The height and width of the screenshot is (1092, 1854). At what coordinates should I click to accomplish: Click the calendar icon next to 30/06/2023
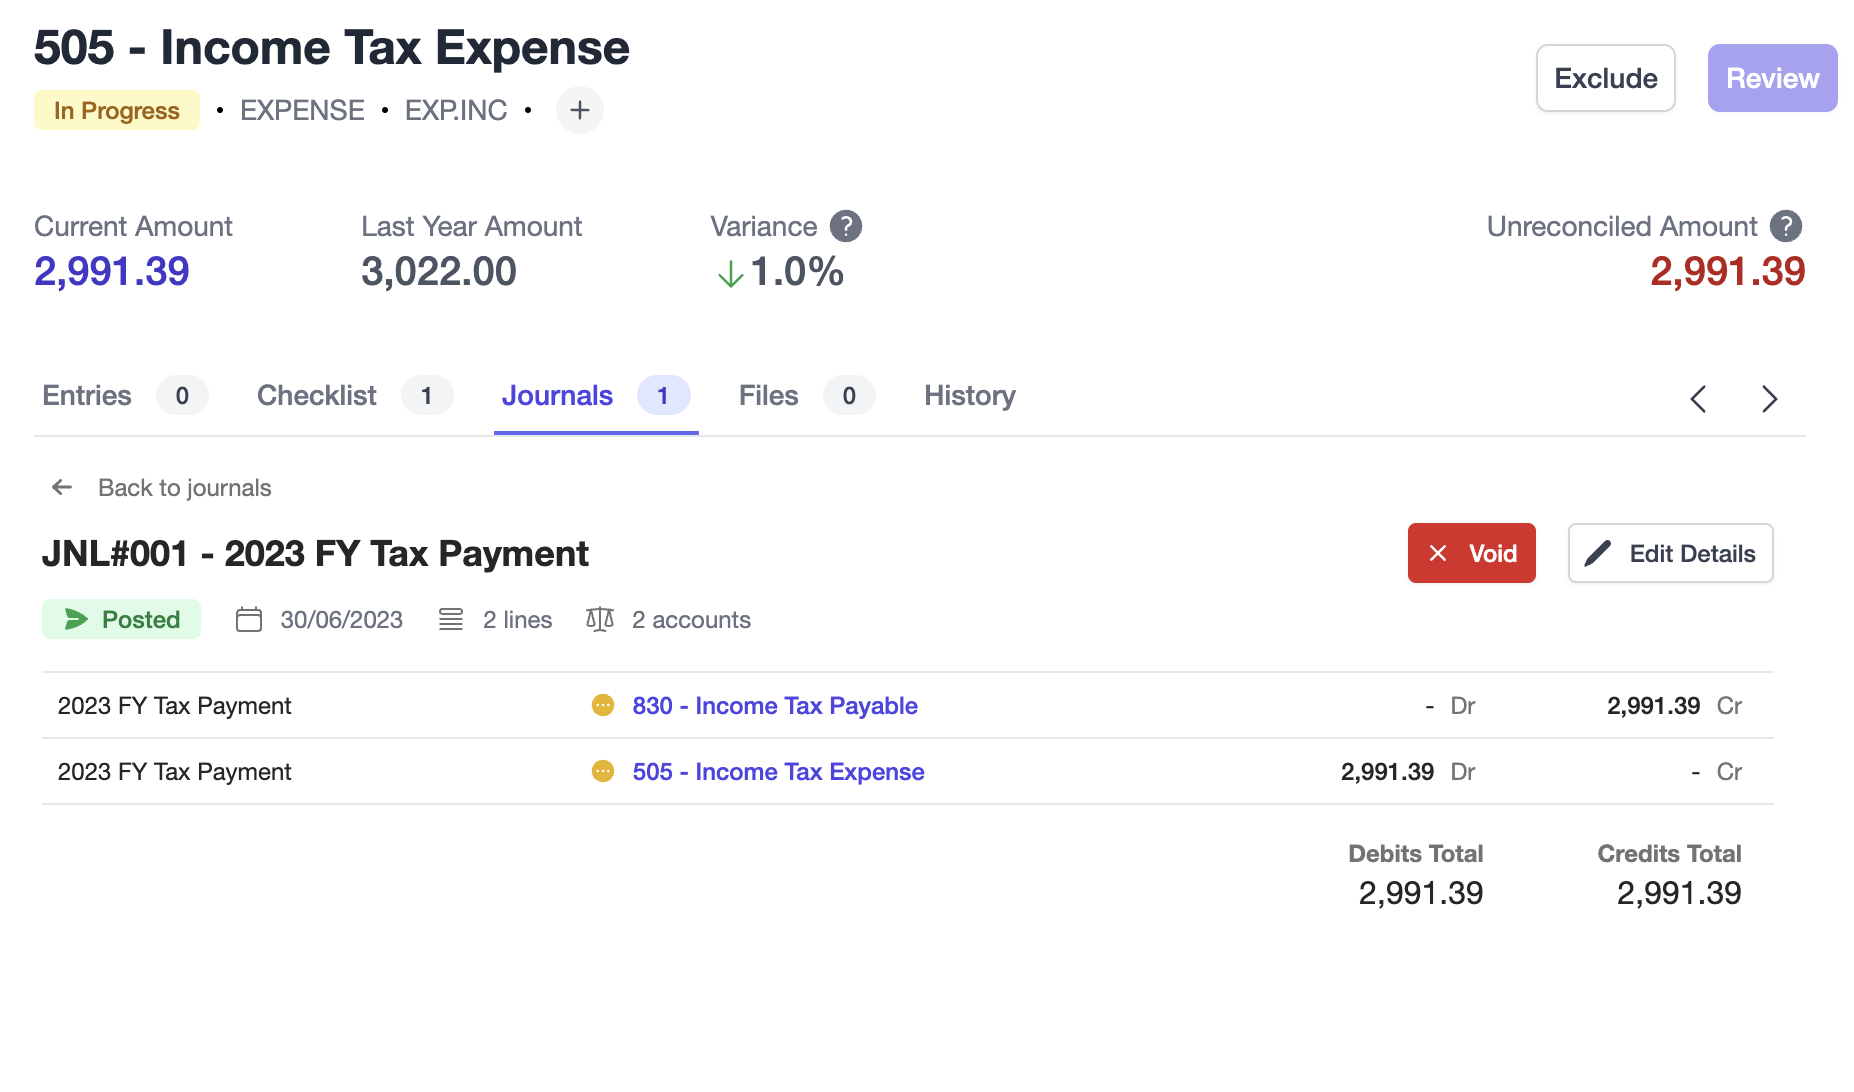click(x=249, y=620)
